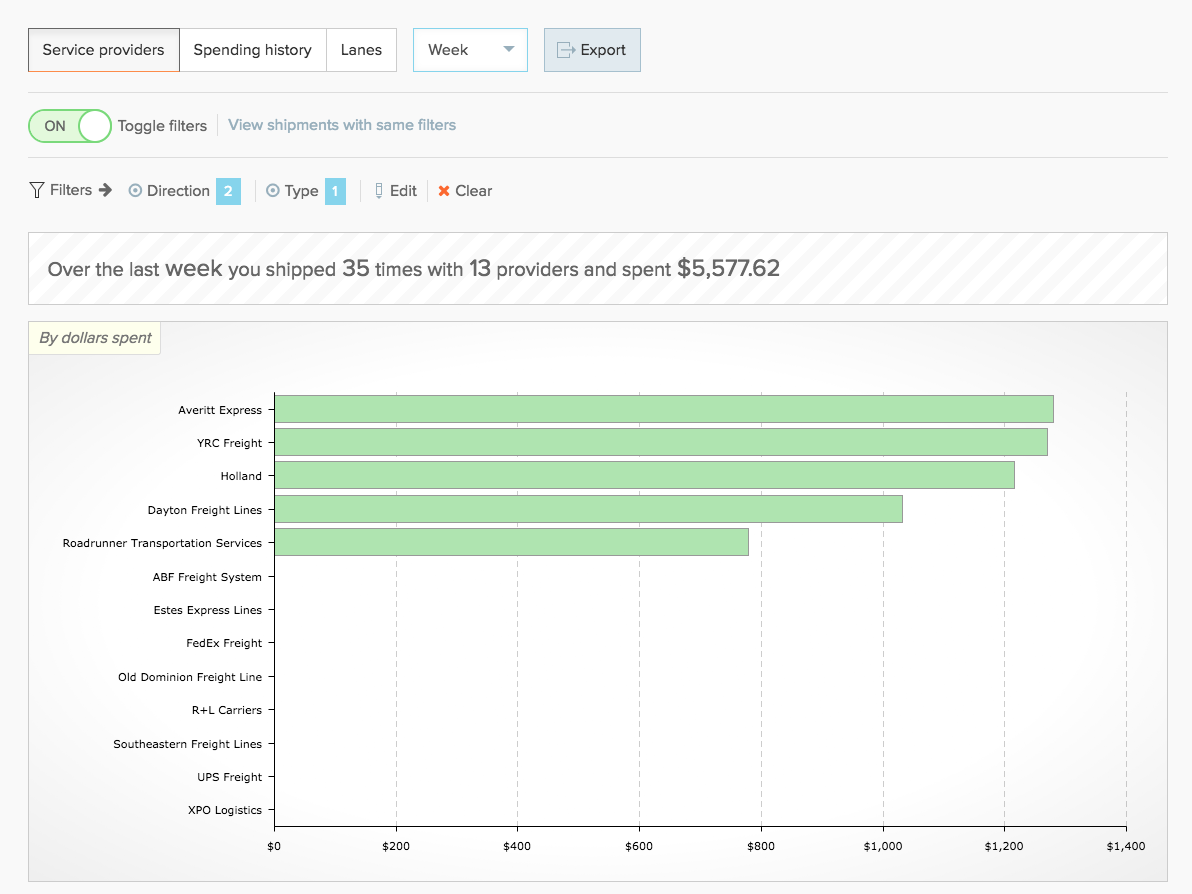Click the Toggle filters label
This screenshot has height=894, width=1192.
pyautogui.click(x=162, y=126)
